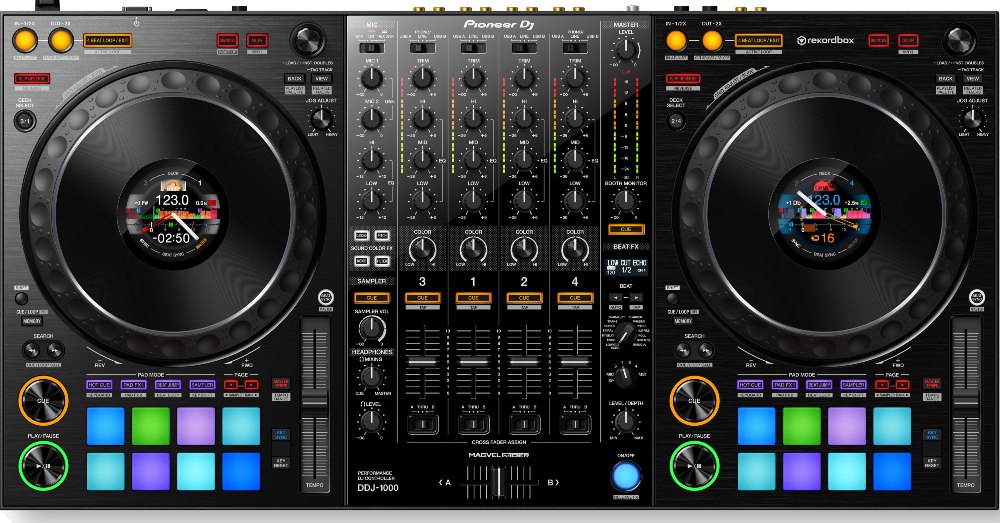
Task: Click the crossfader handle
Action: (497, 482)
